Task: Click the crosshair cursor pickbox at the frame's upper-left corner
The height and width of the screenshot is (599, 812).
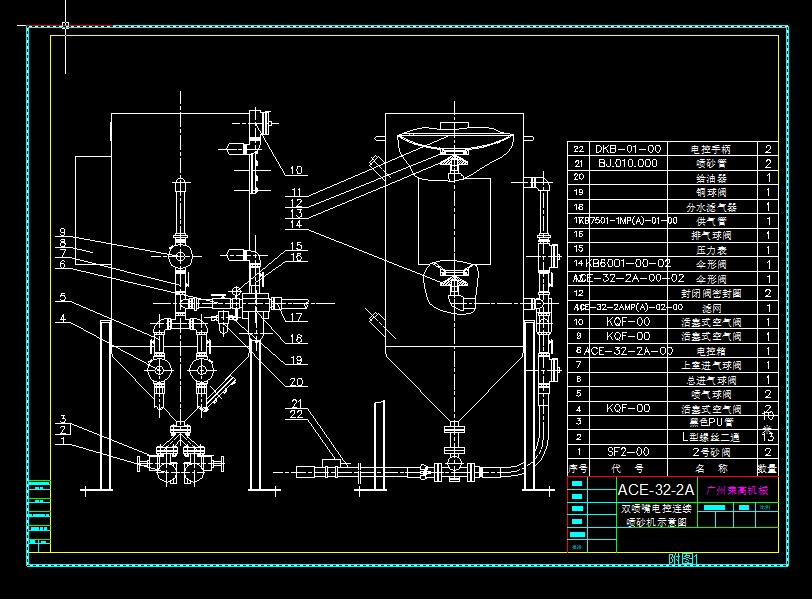Action: coord(65,25)
